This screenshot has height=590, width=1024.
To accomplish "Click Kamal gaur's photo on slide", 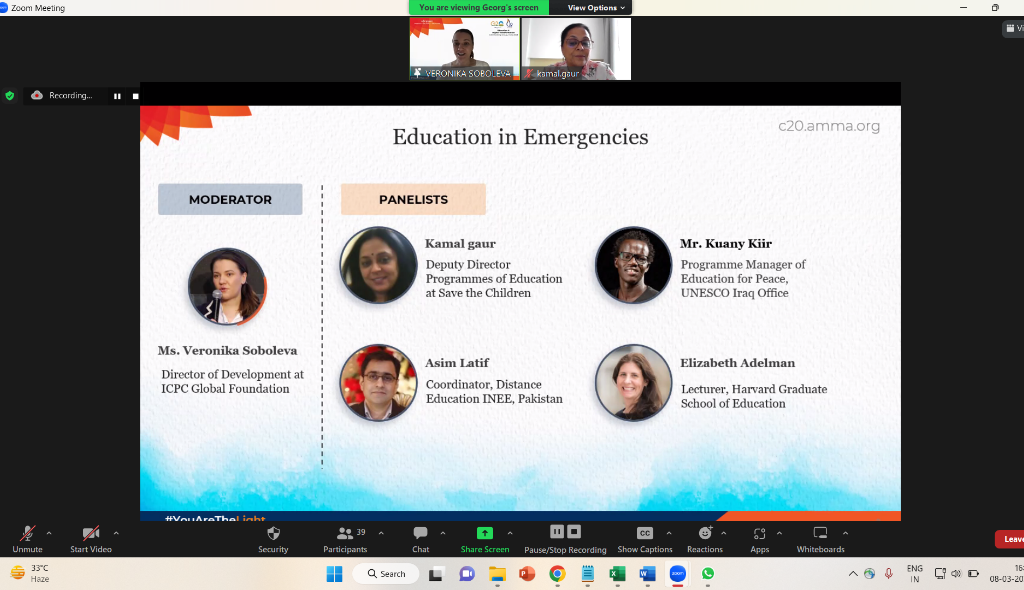I will coord(378,265).
